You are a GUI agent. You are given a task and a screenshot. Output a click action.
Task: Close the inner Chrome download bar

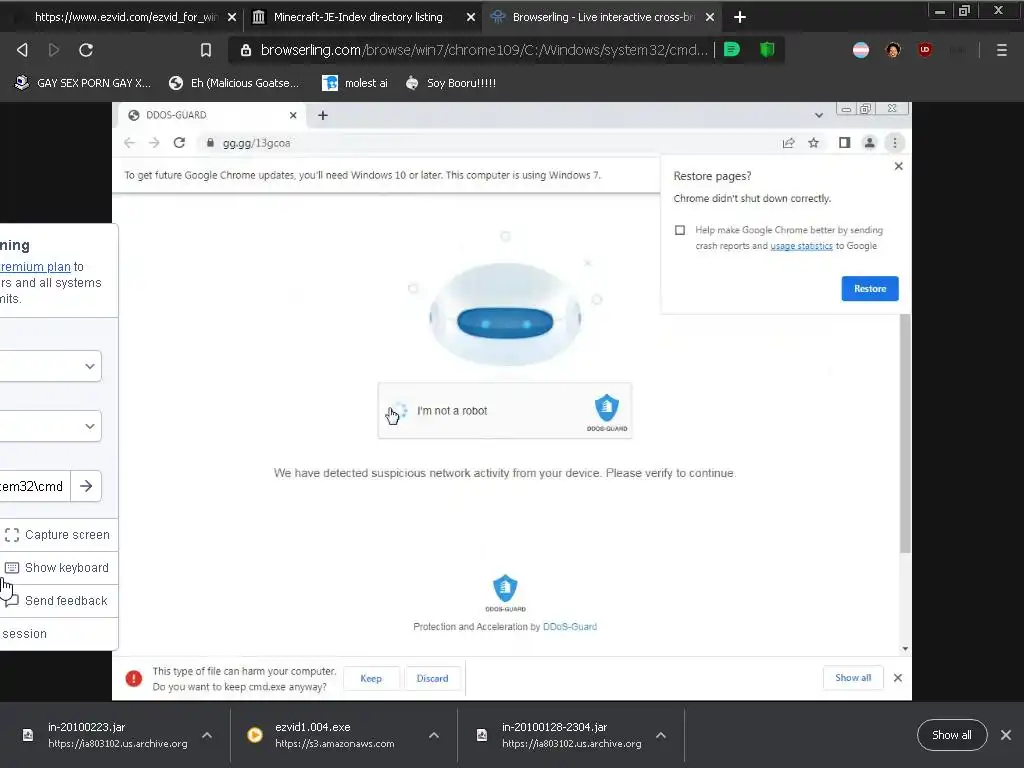[898, 678]
